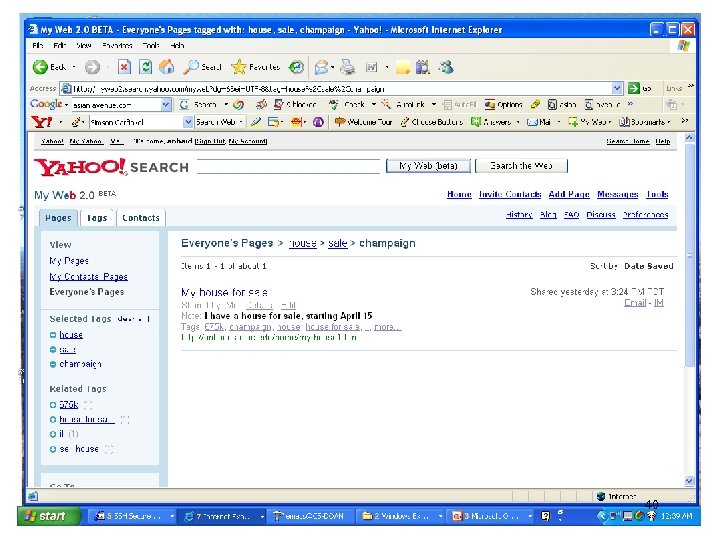Click the Print icon
The image size is (720, 540).
coord(348,68)
